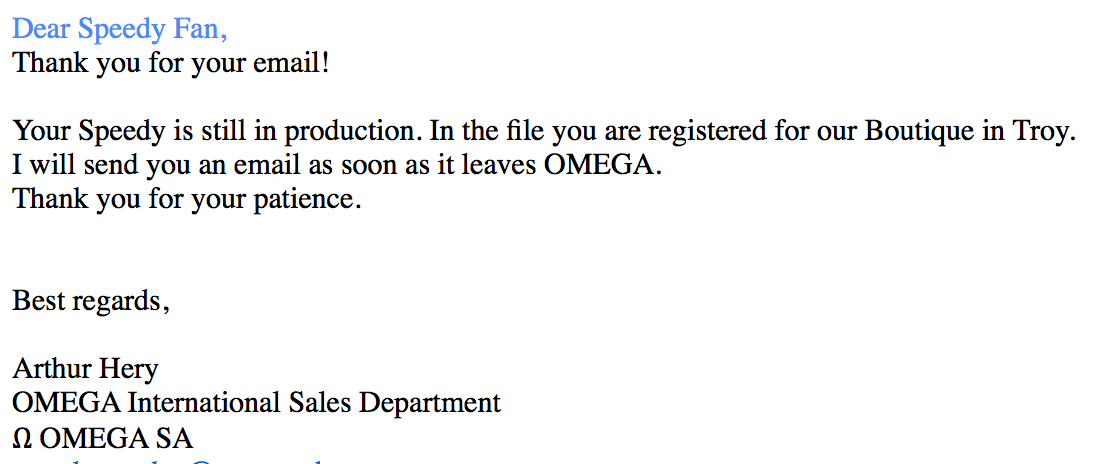The image size is (1104, 464).
Task: Click the blue "Dear Speedy Fan," greeting
Action: (x=120, y=29)
